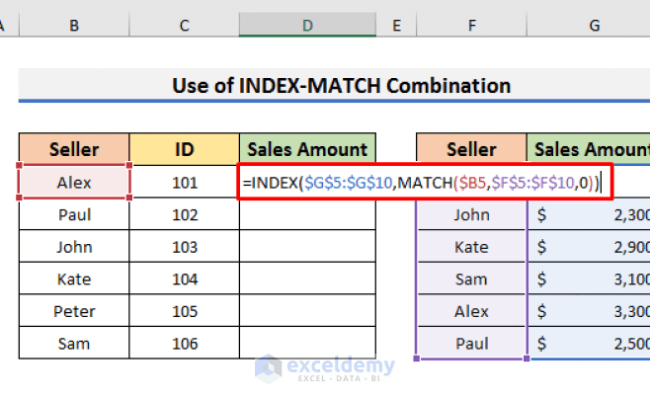Select cell containing 'Sam' in column F
The width and height of the screenshot is (650, 400).
click(471, 279)
